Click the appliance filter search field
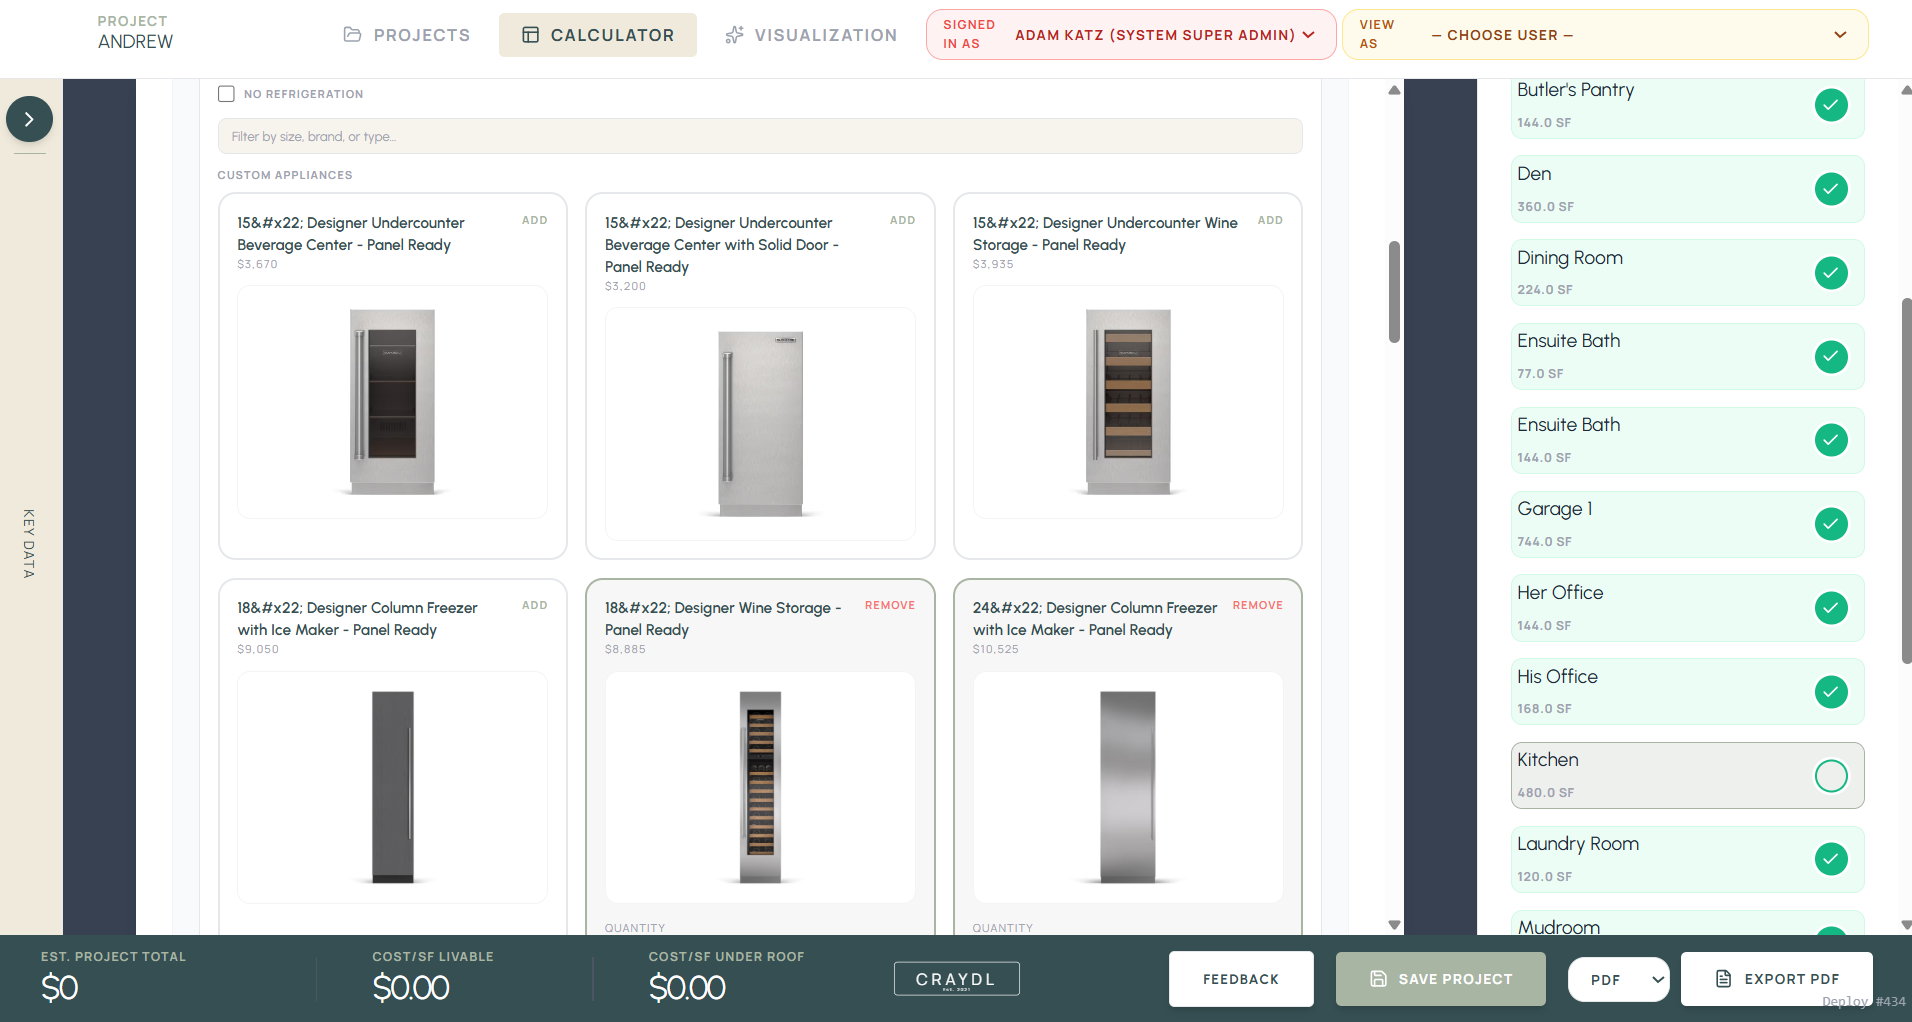 (759, 137)
